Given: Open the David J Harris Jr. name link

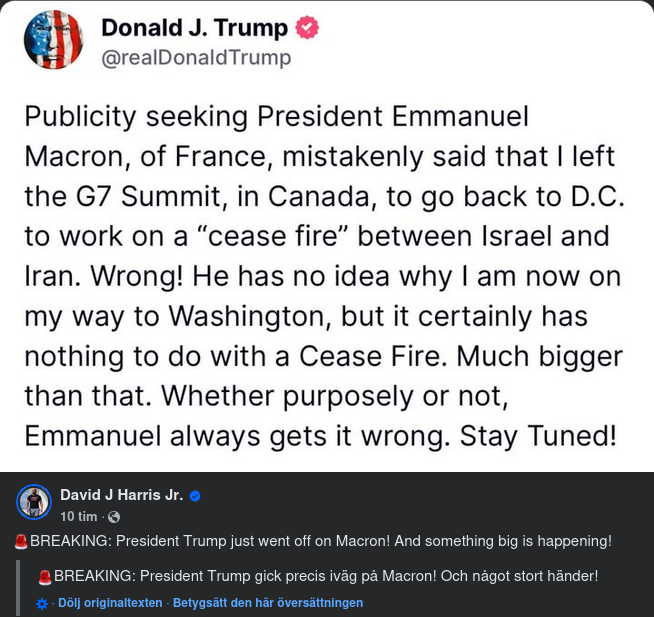Looking at the screenshot, I should tap(121, 495).
